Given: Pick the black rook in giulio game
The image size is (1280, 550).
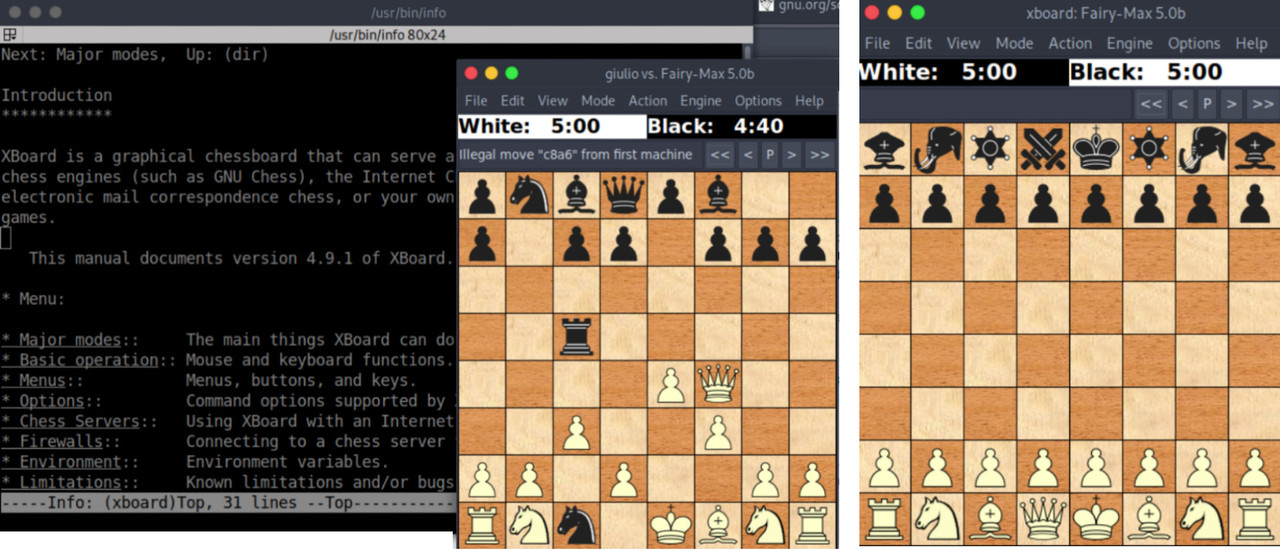Looking at the screenshot, I should [576, 337].
